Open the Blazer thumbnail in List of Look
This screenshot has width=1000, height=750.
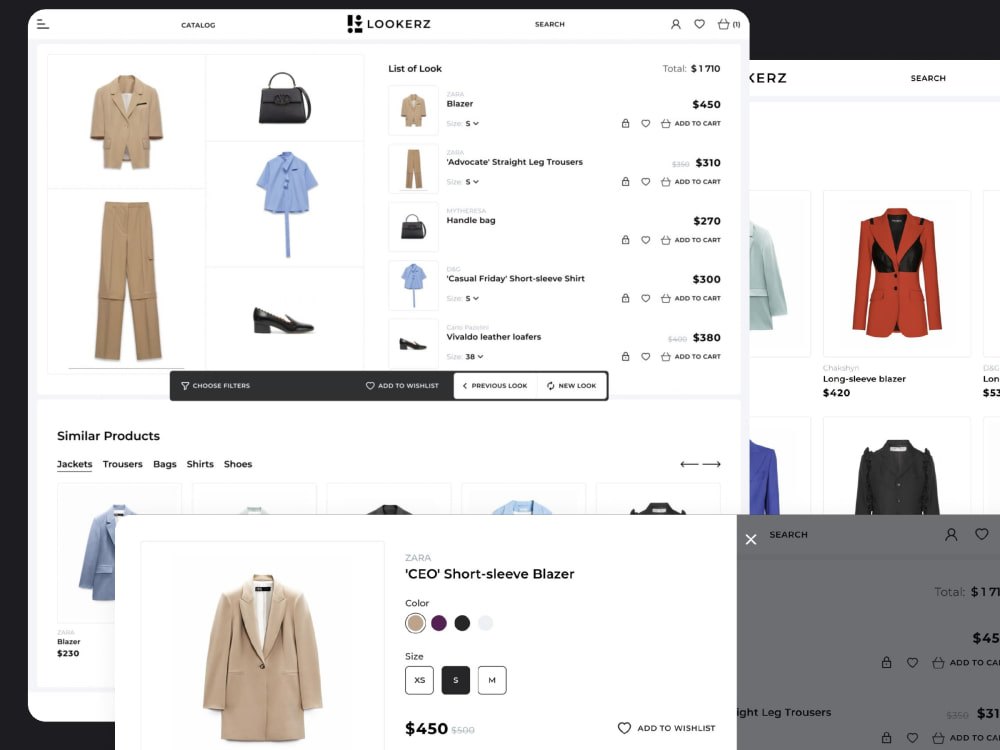[413, 110]
